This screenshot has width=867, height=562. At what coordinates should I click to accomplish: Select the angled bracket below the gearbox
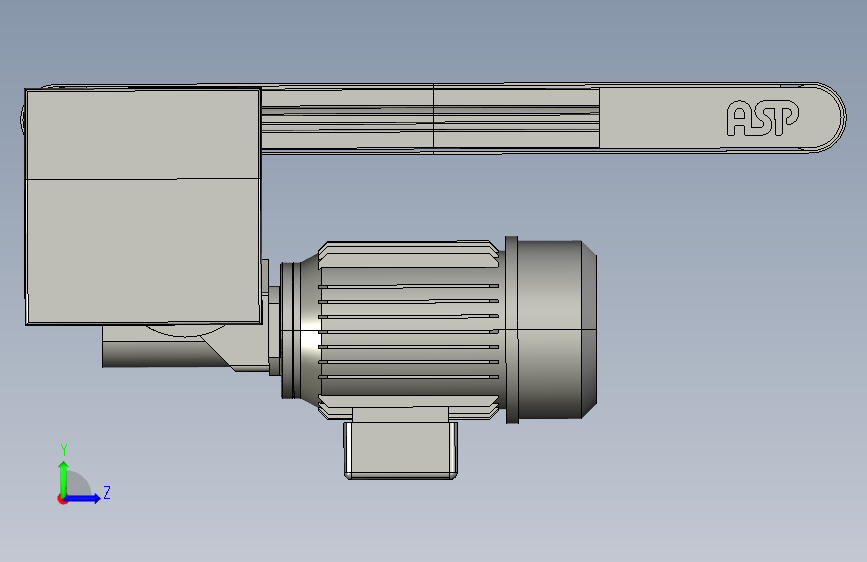point(185,347)
